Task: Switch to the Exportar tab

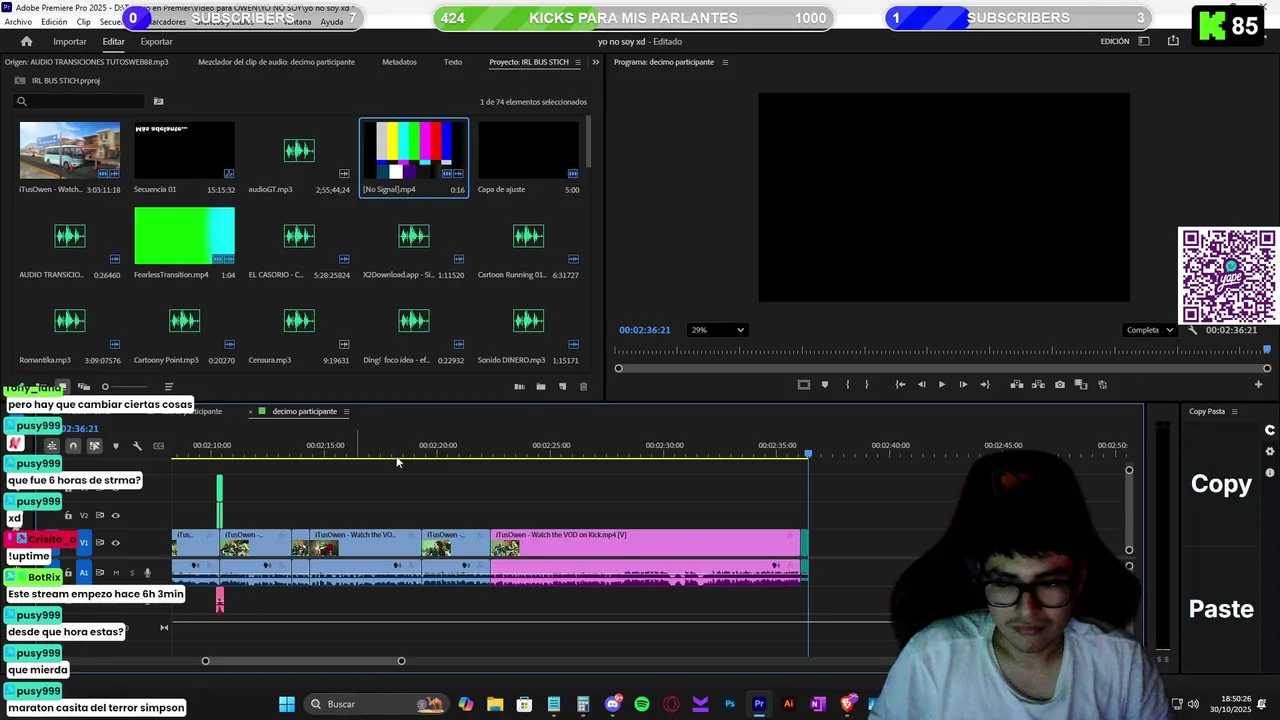Action: [x=156, y=42]
